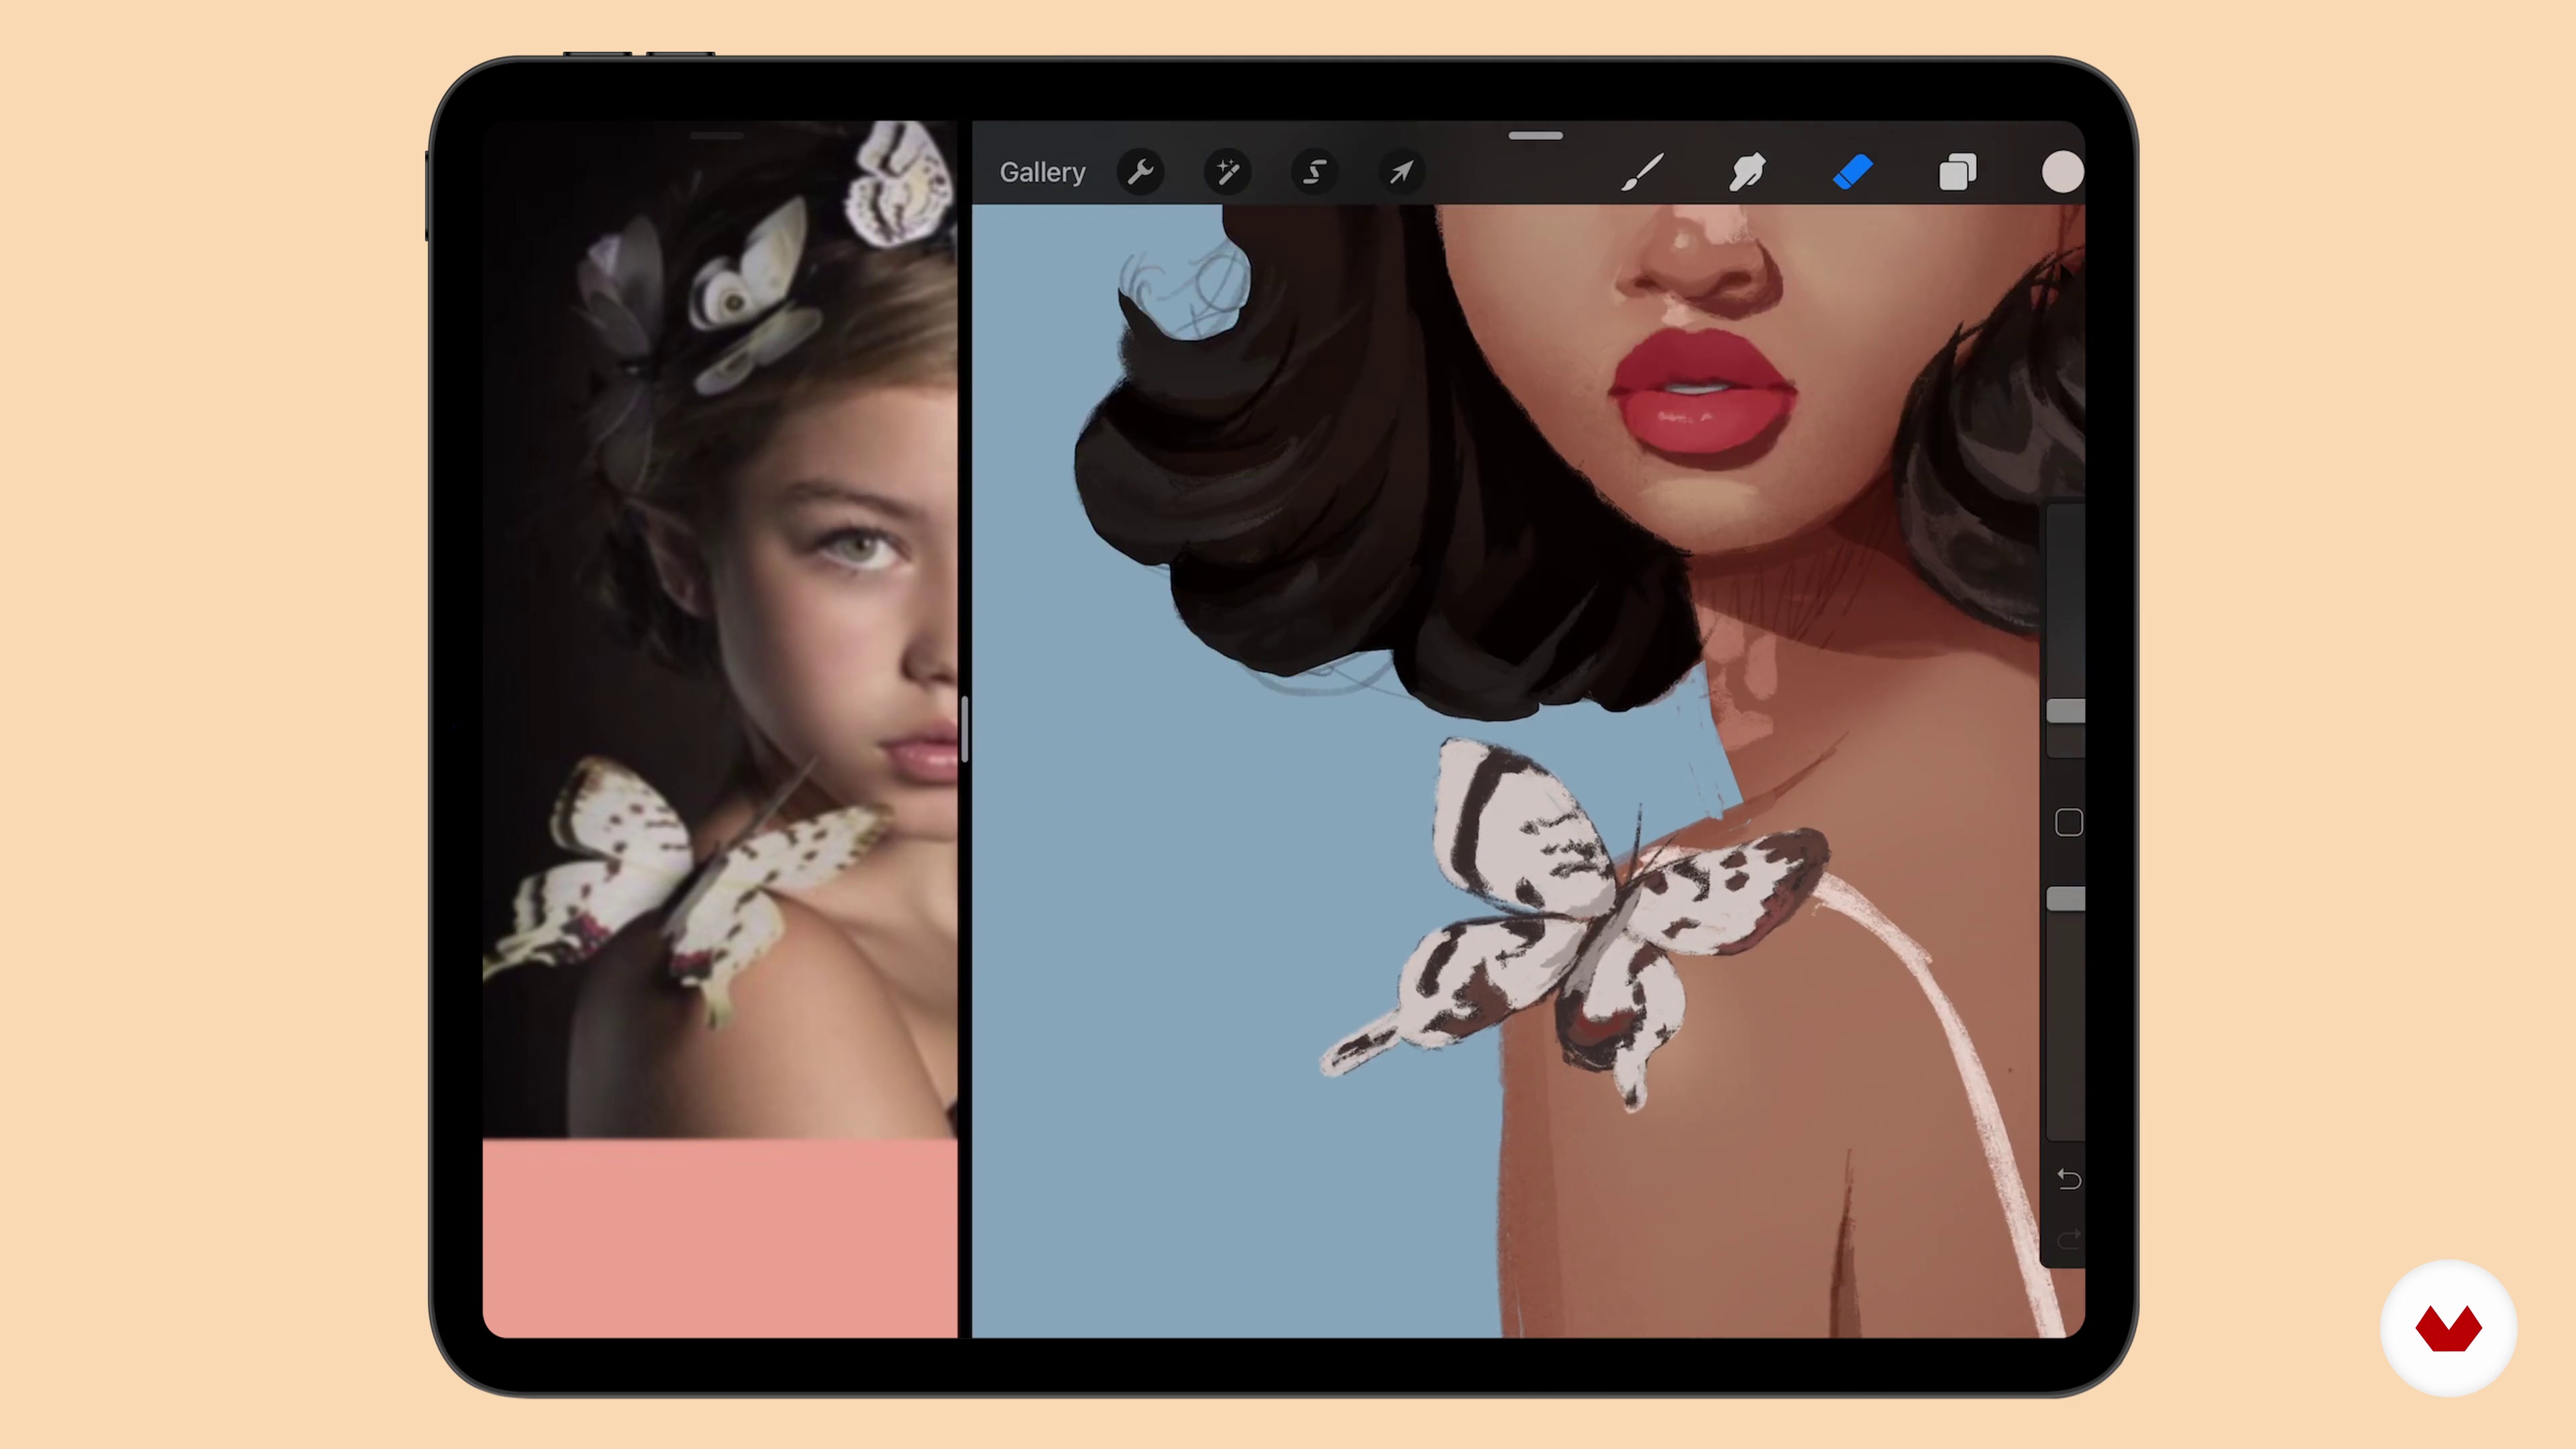
Task: Select the Smudge finger tool
Action: [x=1747, y=172]
